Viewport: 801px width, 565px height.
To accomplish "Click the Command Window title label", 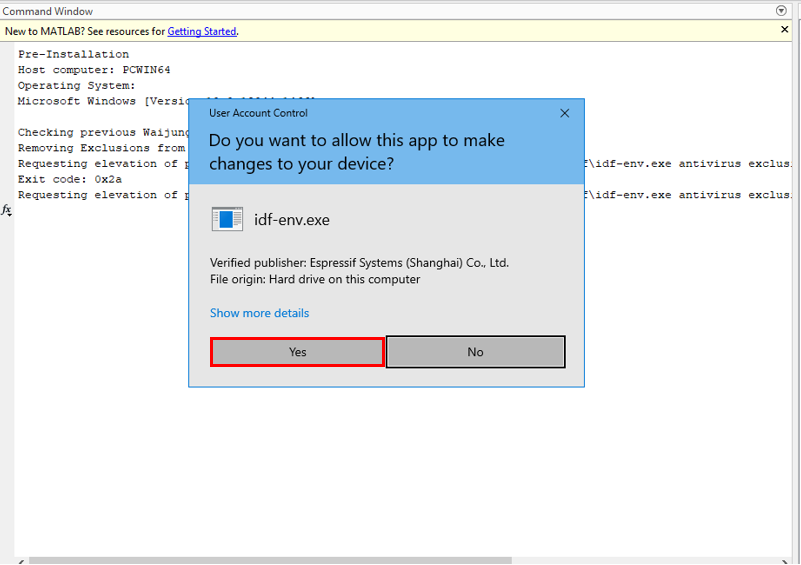I will [48, 11].
